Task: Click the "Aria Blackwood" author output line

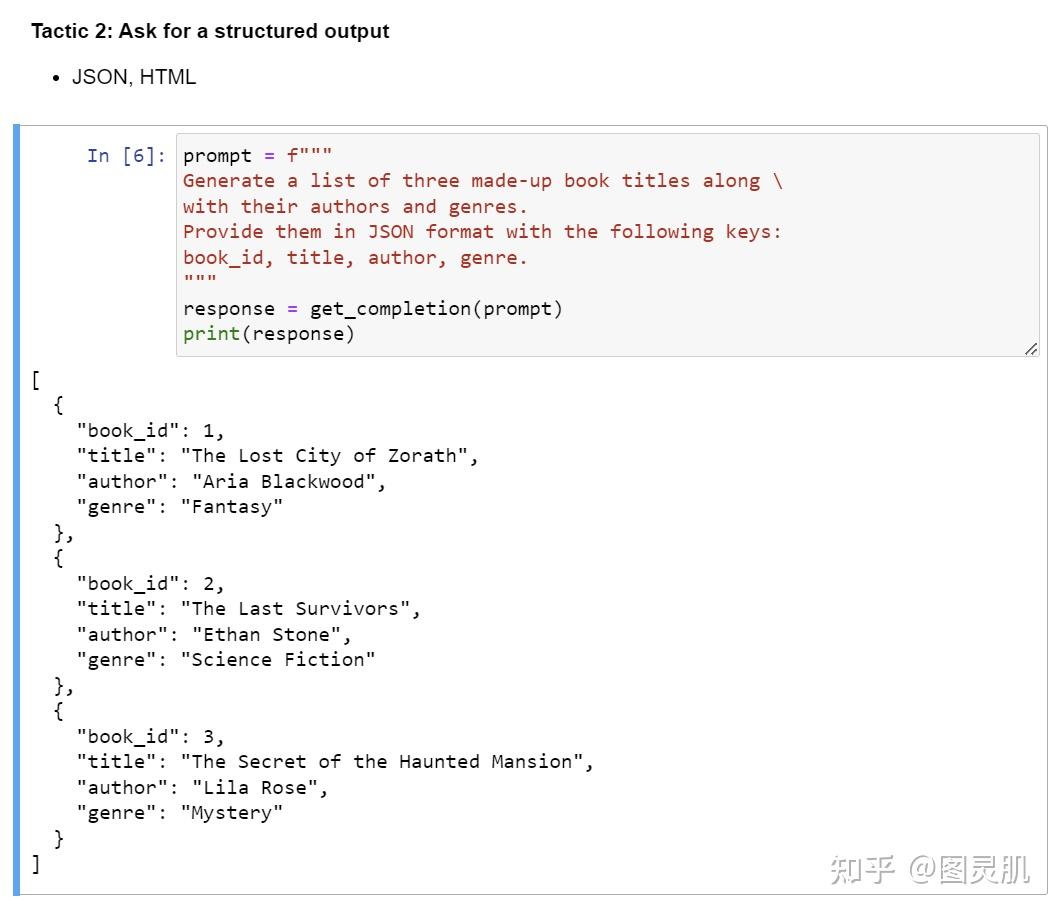Action: 231,481
